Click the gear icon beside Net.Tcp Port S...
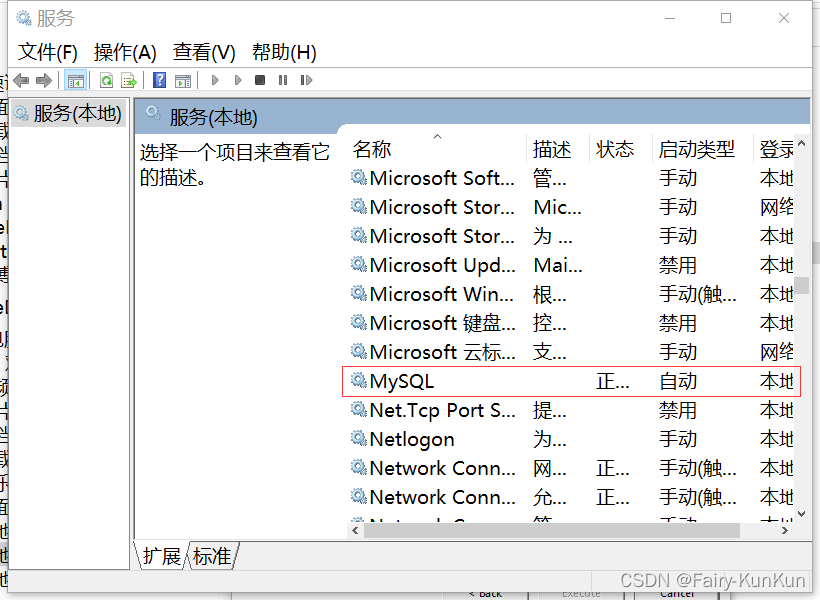This screenshot has width=820, height=600. pos(359,409)
